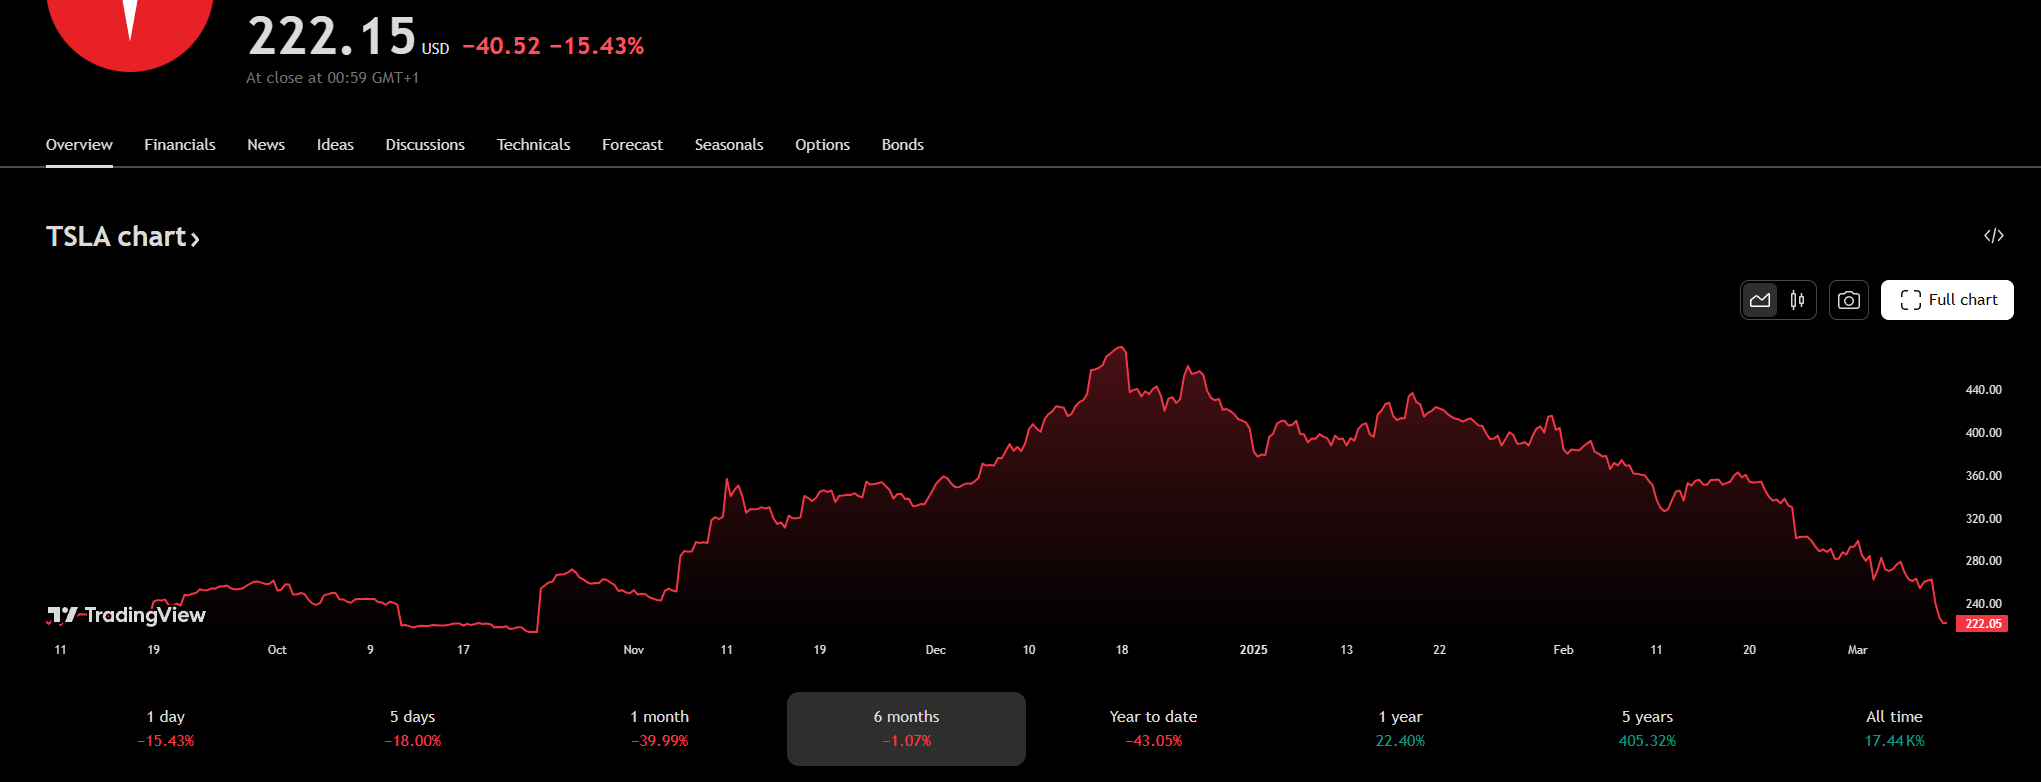The width and height of the screenshot is (2041, 782).
Task: Choose the 1 month range
Action: point(660,729)
